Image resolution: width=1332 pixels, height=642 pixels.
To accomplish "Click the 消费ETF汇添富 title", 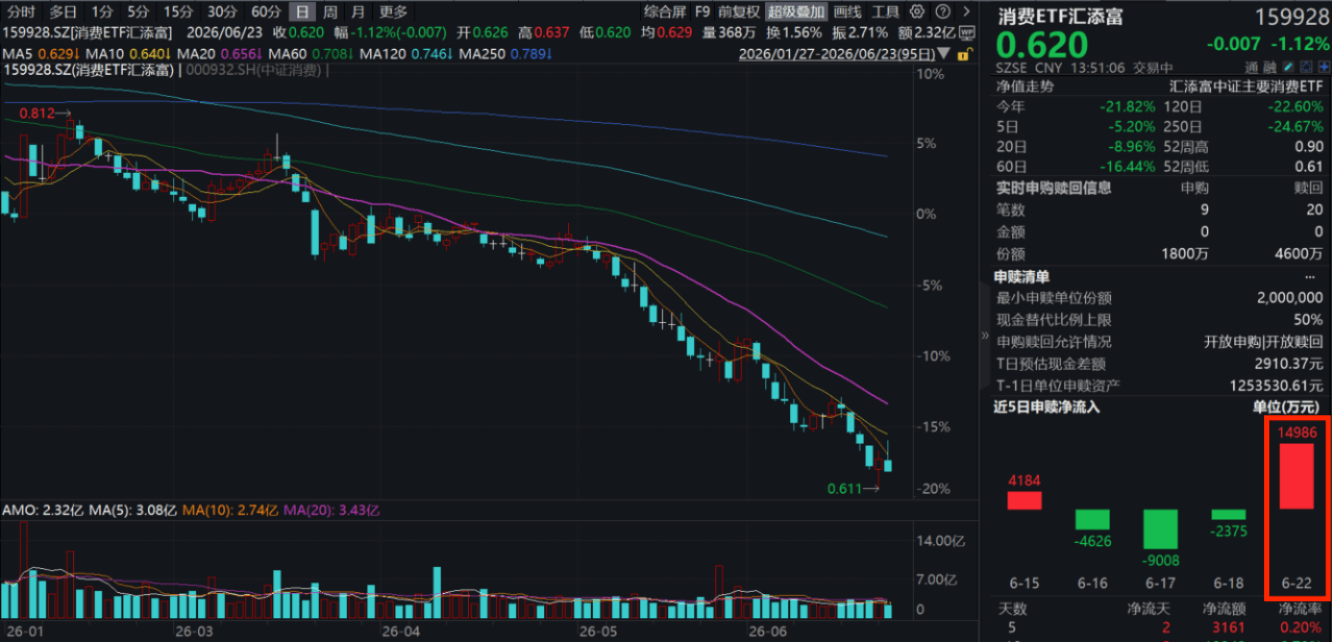I will (1060, 16).
